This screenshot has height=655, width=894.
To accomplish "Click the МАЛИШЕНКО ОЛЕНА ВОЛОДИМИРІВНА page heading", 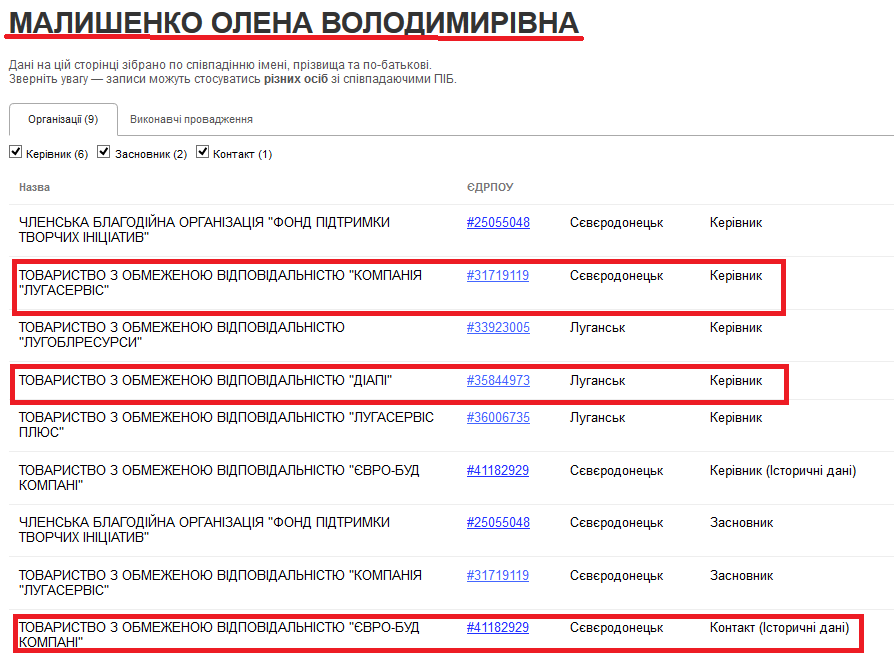I will point(293,23).
